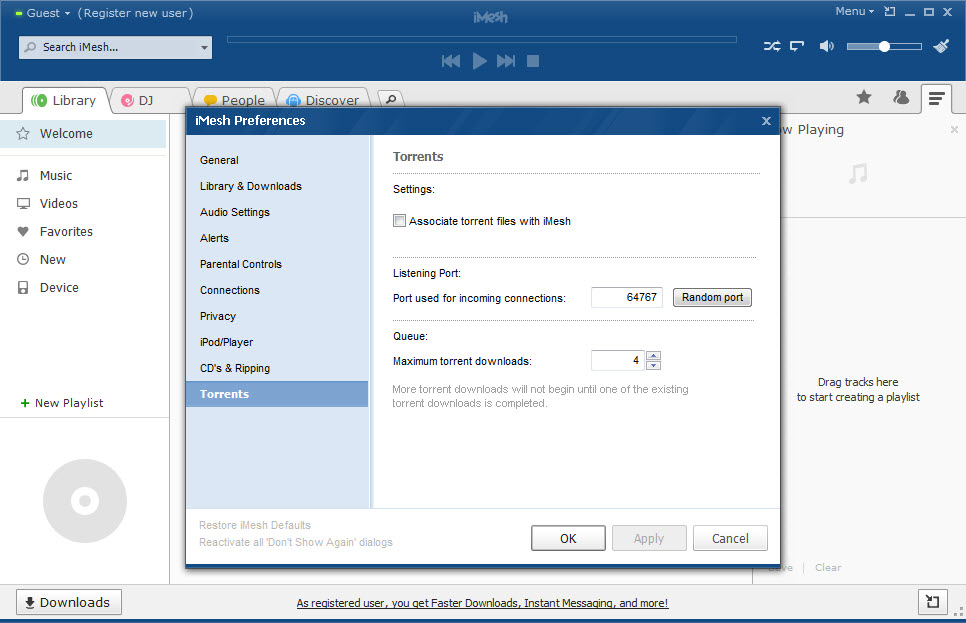Viewport: 966px width, 623px height.
Task: Open Connections preferences category
Action: [x=230, y=290]
